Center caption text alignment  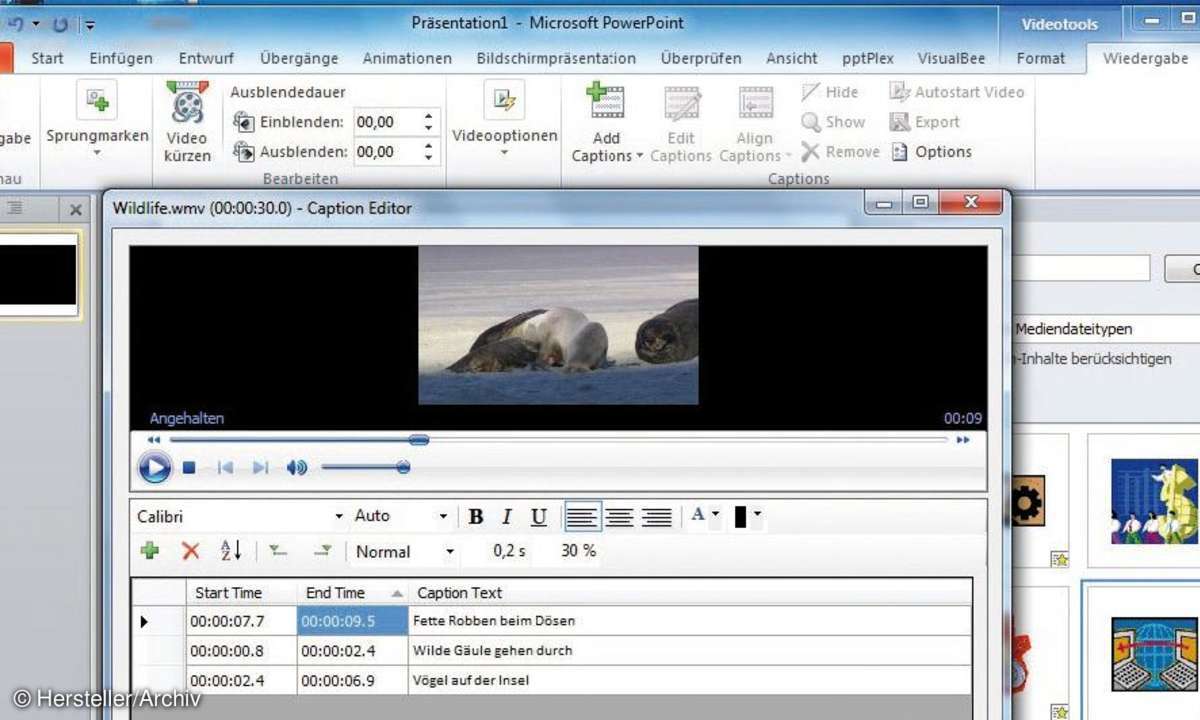[619, 517]
